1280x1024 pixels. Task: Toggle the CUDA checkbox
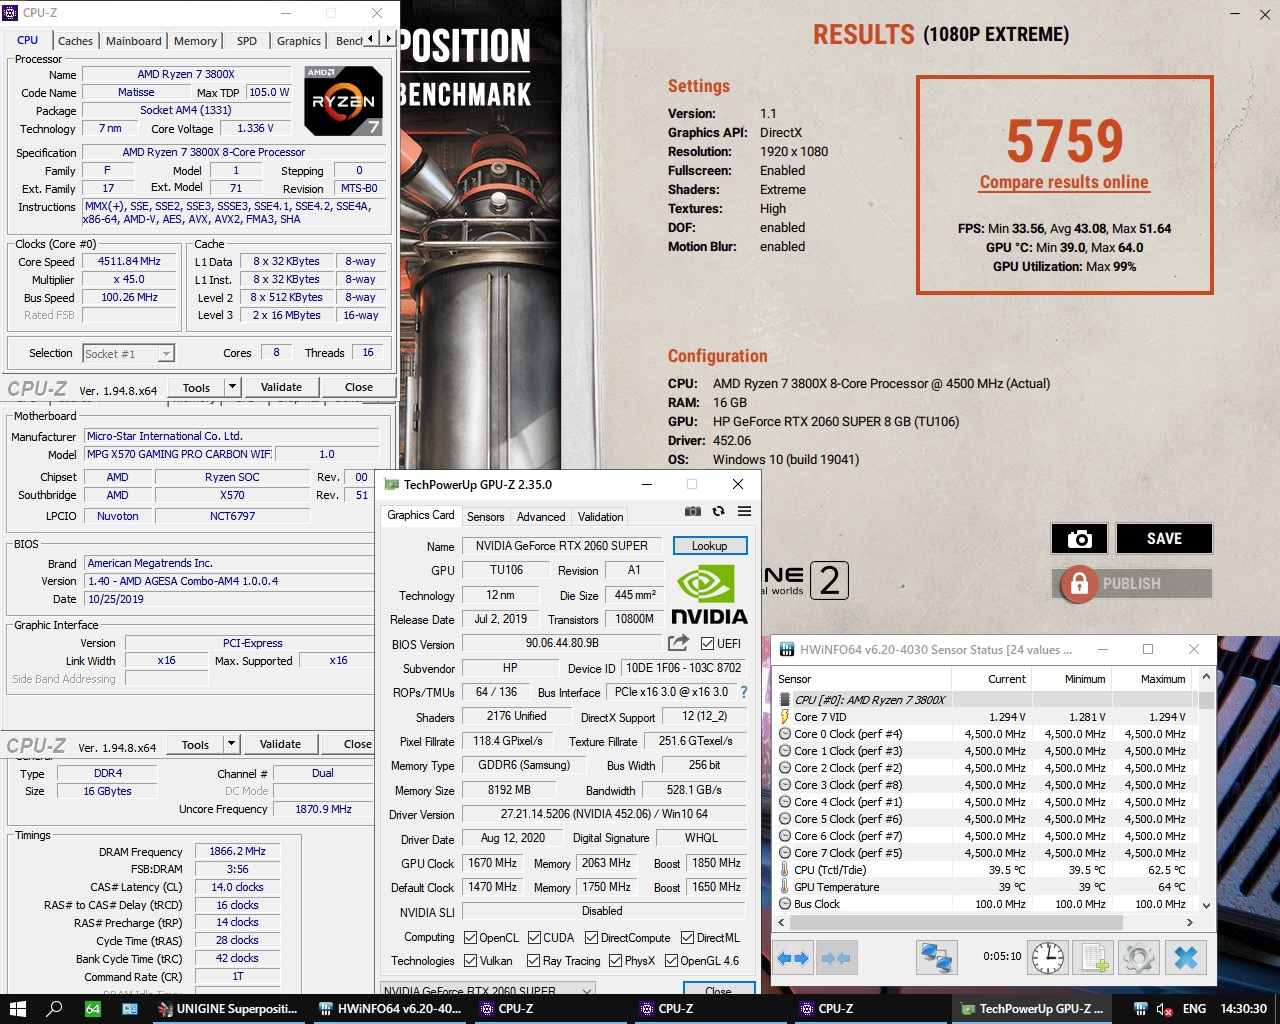click(535, 938)
